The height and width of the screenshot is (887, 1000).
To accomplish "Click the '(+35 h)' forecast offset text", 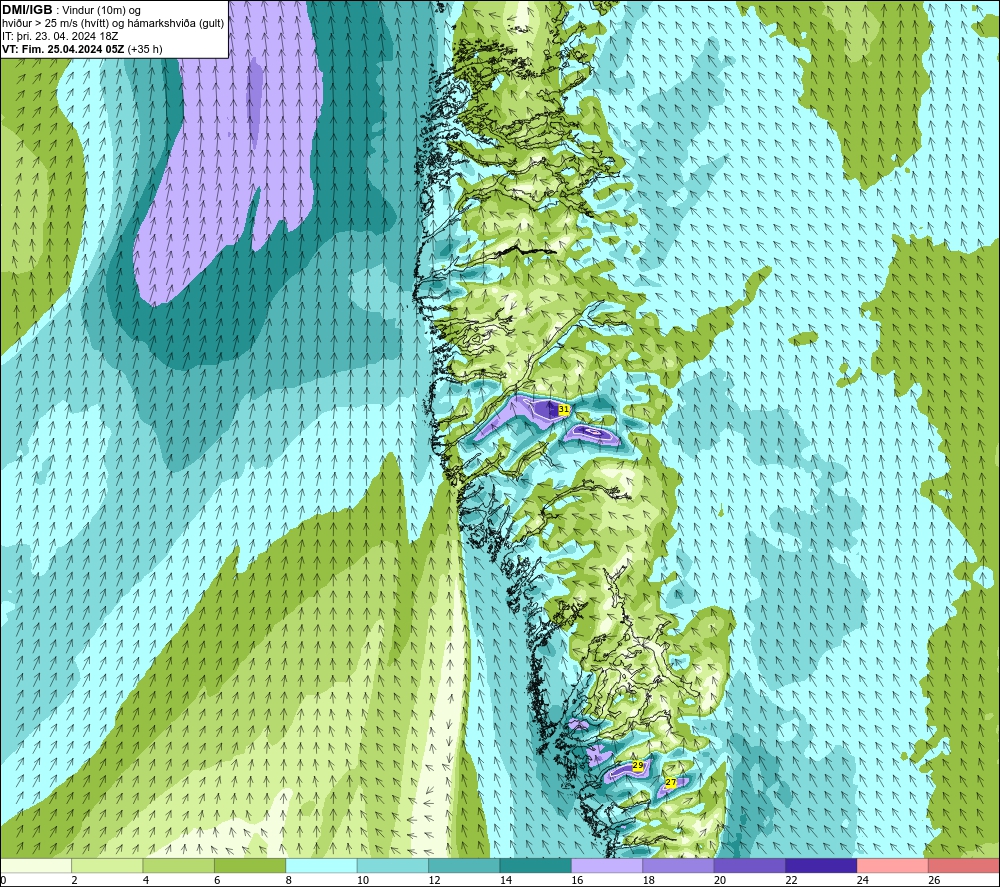I will 145,49.
